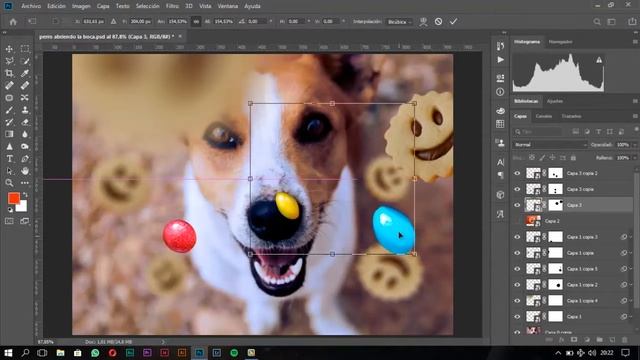
Task: Open WhatsApp from the taskbar
Action: (95, 353)
